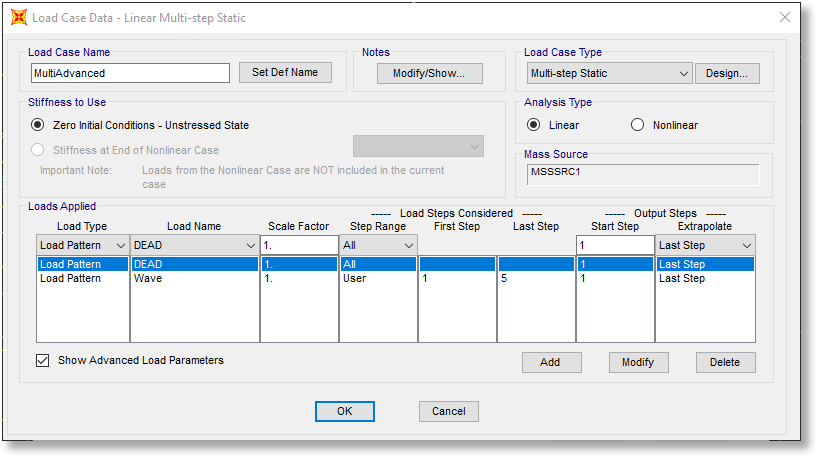The height and width of the screenshot is (457, 817).
Task: Click the Scale Factor input field
Action: [x=298, y=245]
